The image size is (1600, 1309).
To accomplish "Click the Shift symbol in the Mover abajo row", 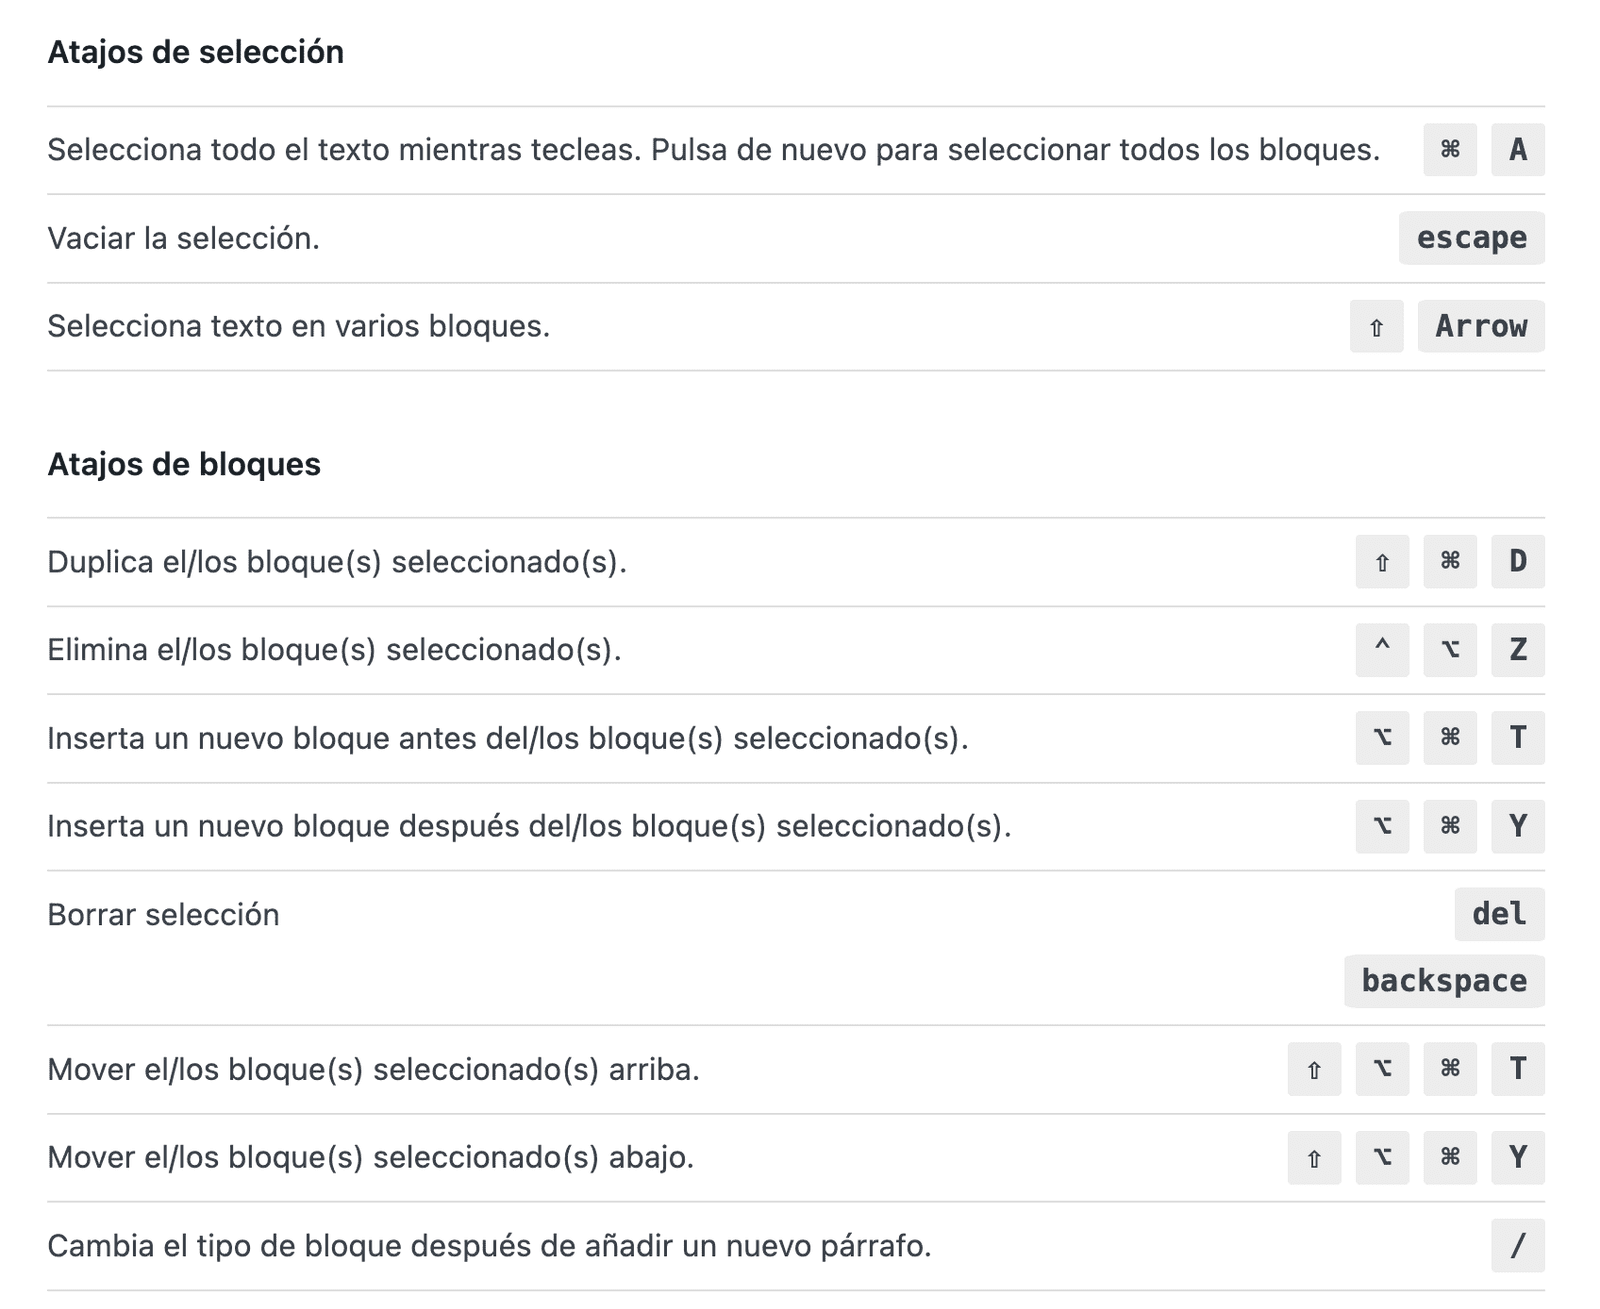I will [x=1314, y=1157].
